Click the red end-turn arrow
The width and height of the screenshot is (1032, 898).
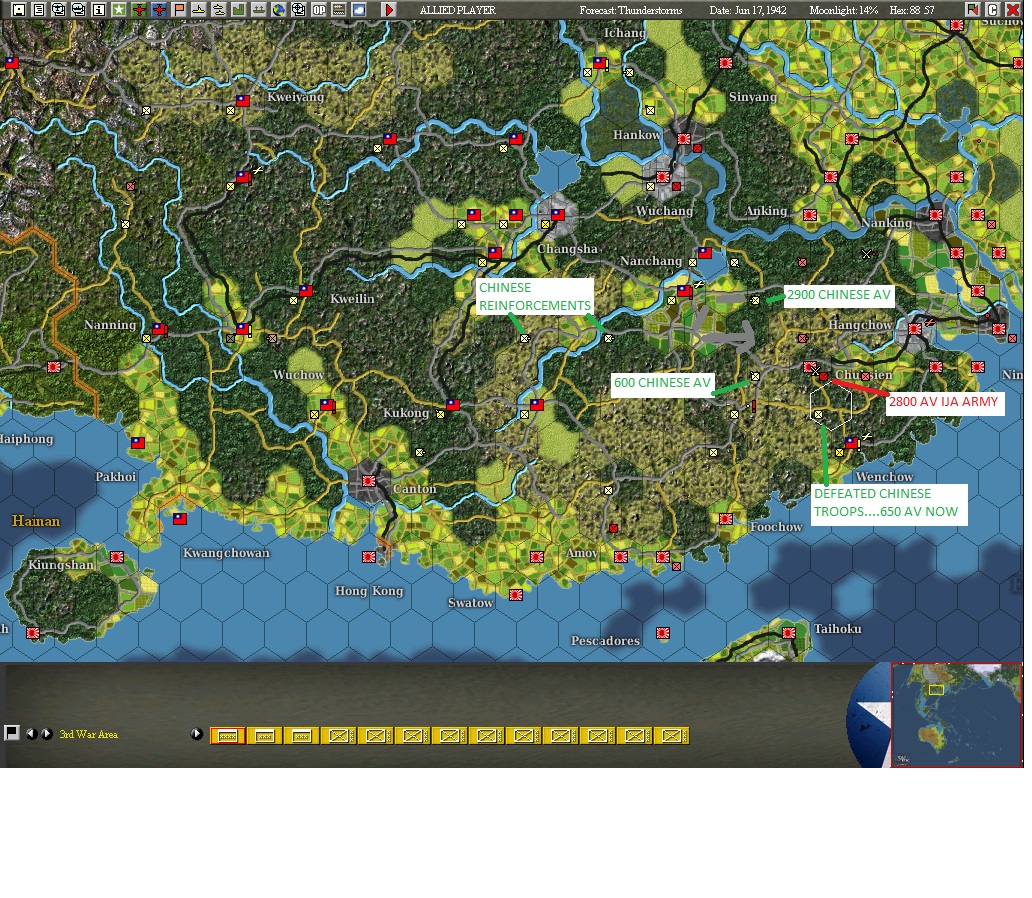coord(389,9)
